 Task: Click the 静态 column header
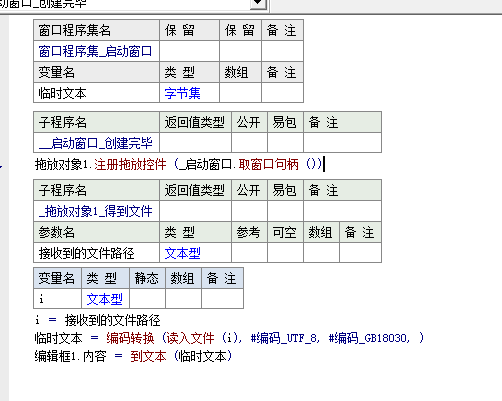tap(147, 278)
